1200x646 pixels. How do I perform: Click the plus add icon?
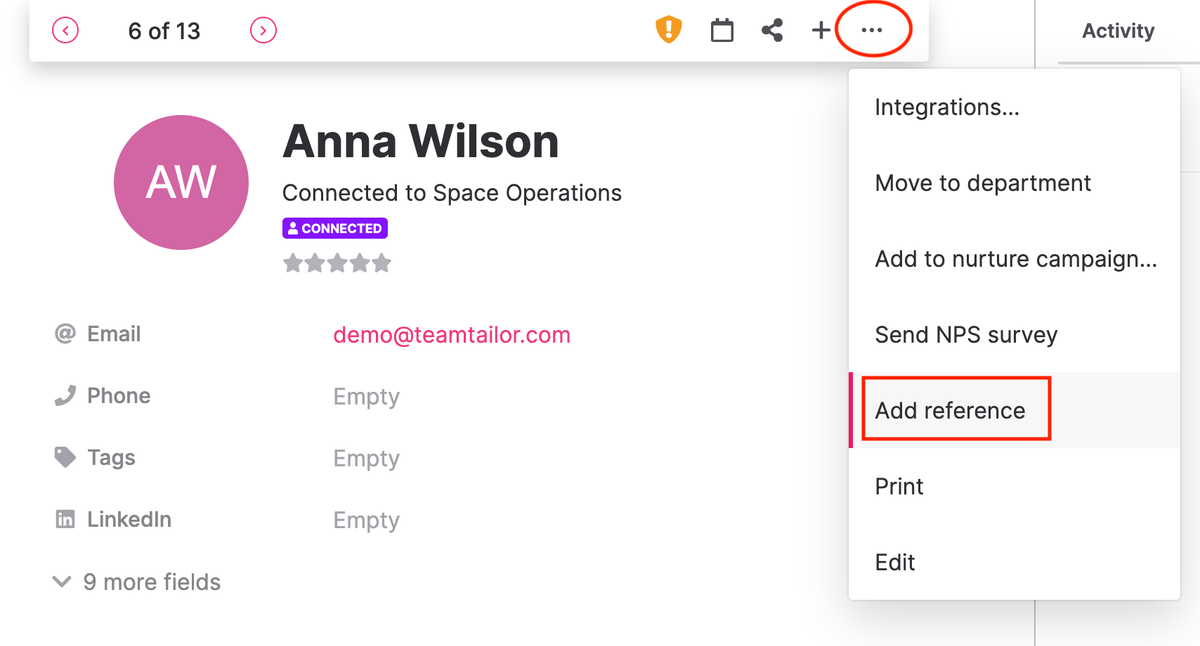(820, 31)
